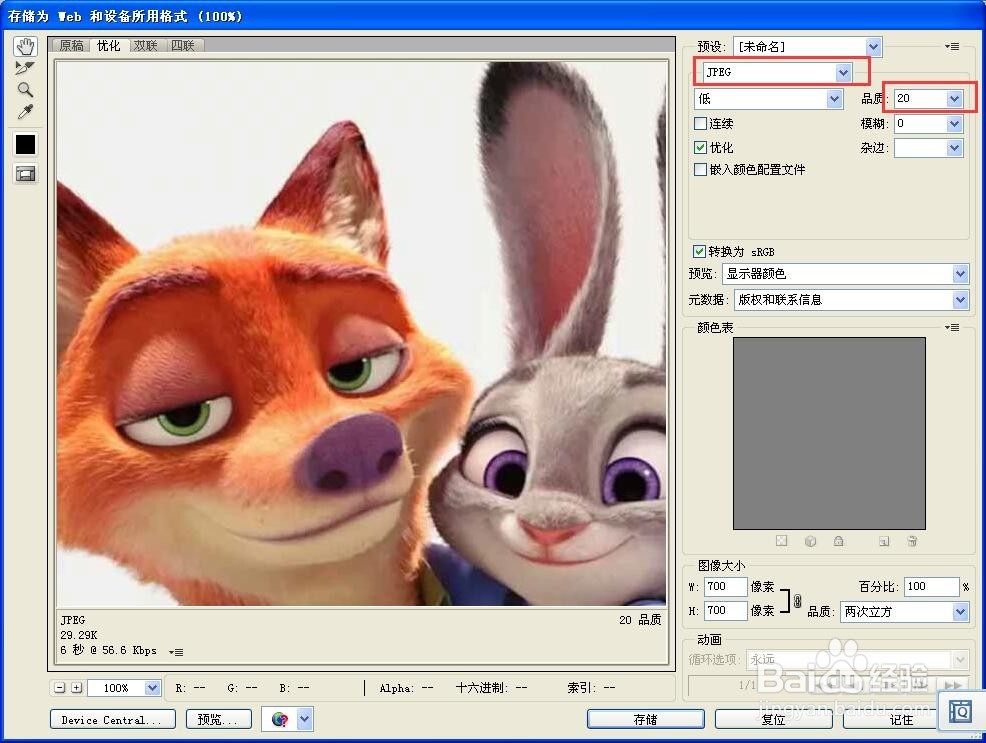
Task: Switch to the 双联 tab
Action: (145, 46)
